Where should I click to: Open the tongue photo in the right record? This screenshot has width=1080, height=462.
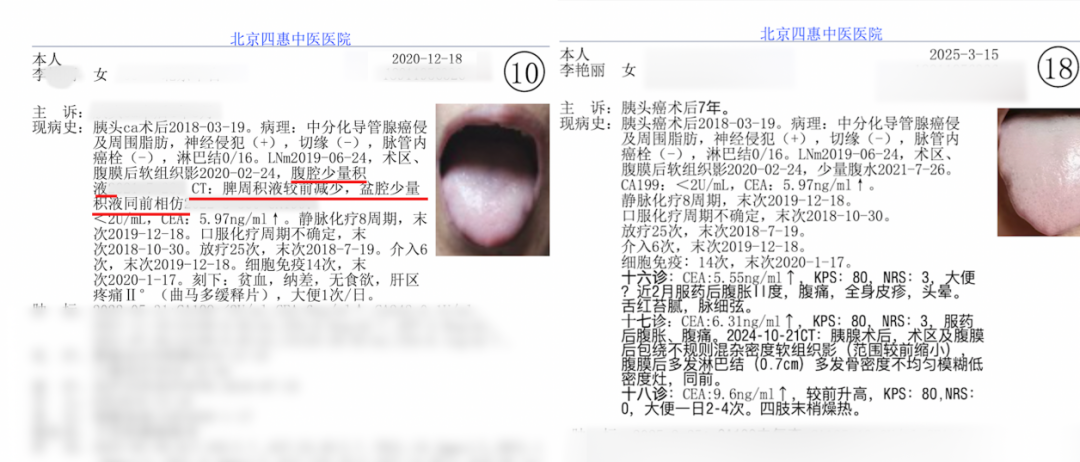point(1038,172)
